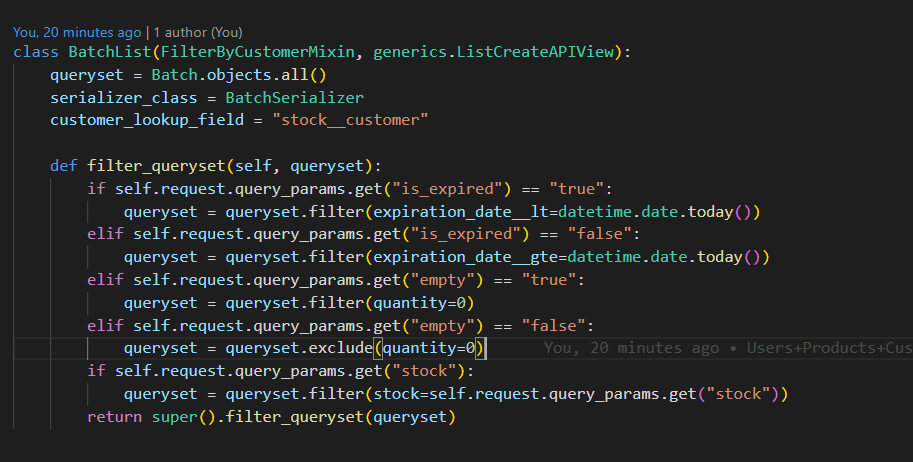Open the "1 author (You)" CodeLens link
Image resolution: width=913 pixels, height=462 pixels.
coord(196,33)
